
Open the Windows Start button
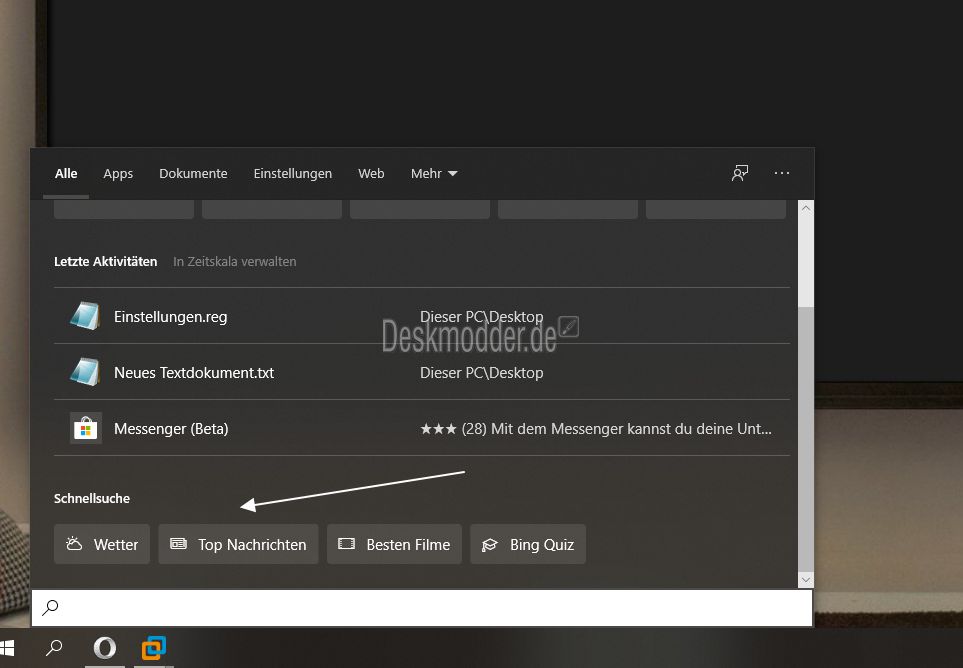coord(7,648)
